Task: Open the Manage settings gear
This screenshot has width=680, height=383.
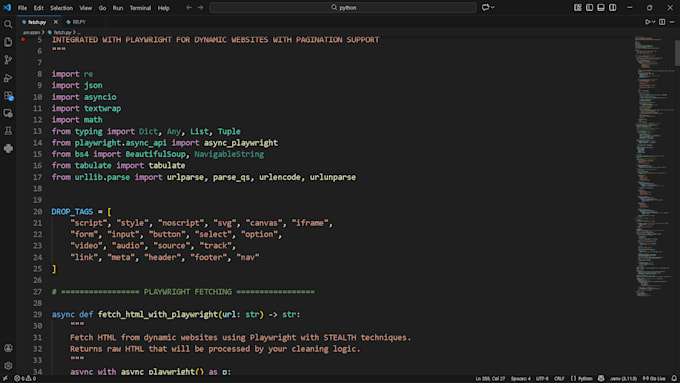Action: 8,366
